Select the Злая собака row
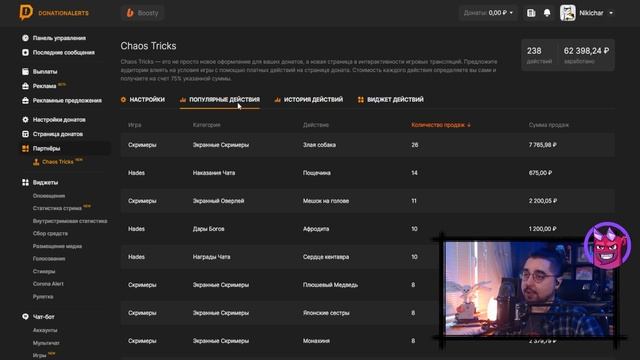Screen dimensions: 640x360 (x=367, y=145)
